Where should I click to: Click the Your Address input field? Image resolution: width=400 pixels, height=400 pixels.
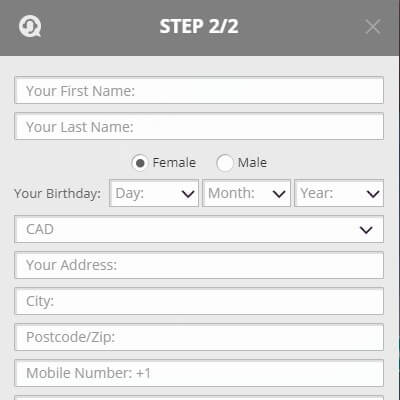[x=199, y=265]
